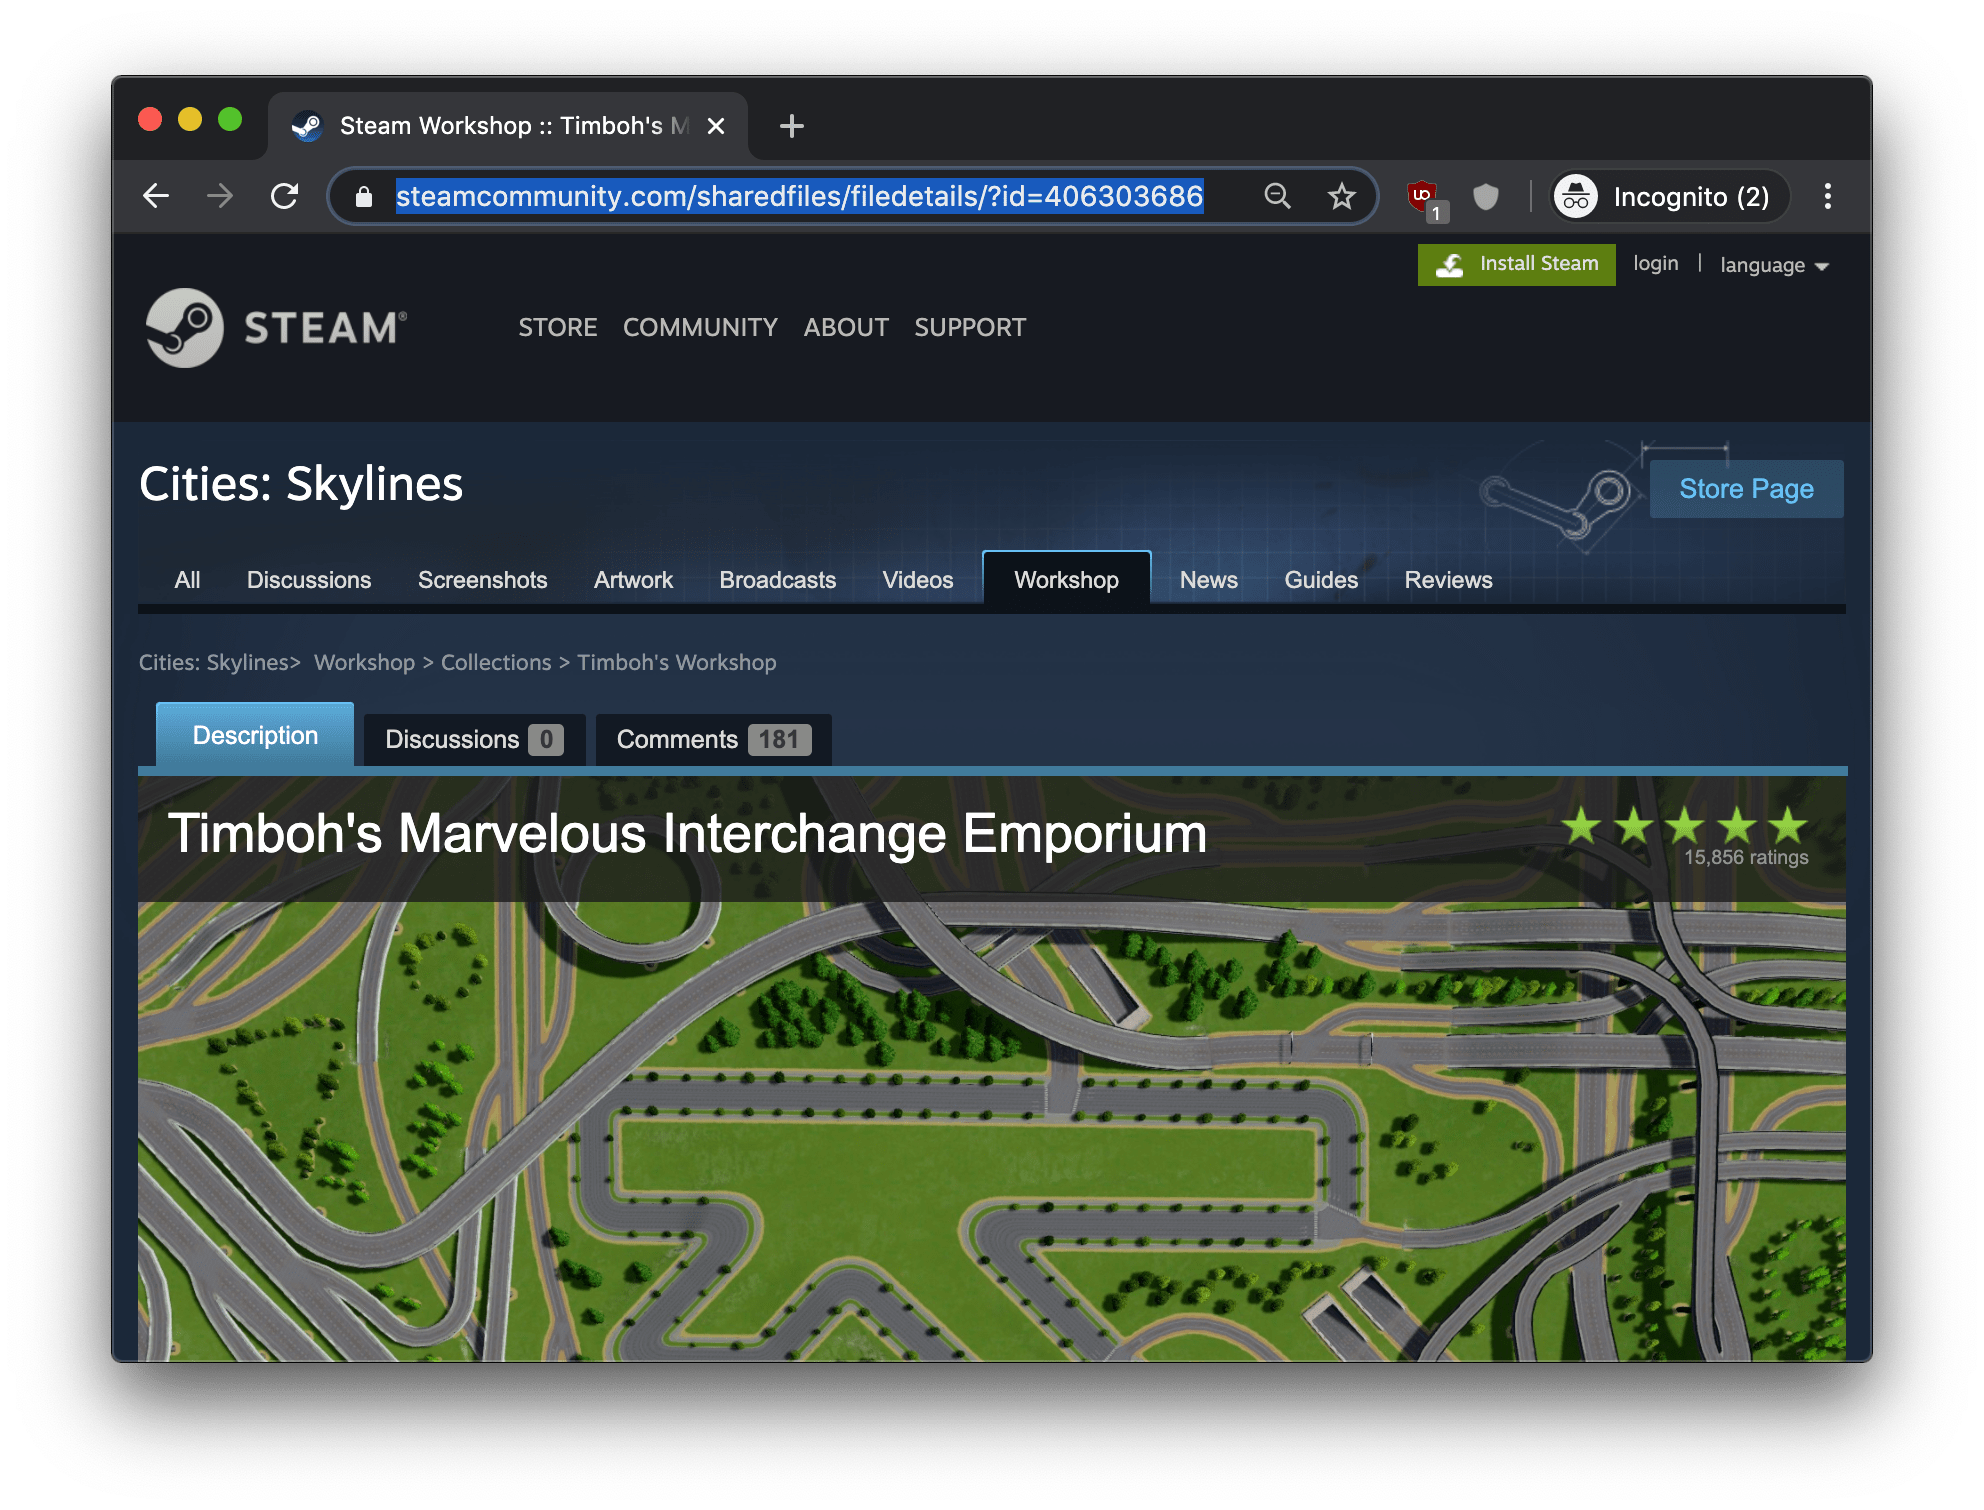
Task: Open the STORE menu
Action: pos(557,328)
